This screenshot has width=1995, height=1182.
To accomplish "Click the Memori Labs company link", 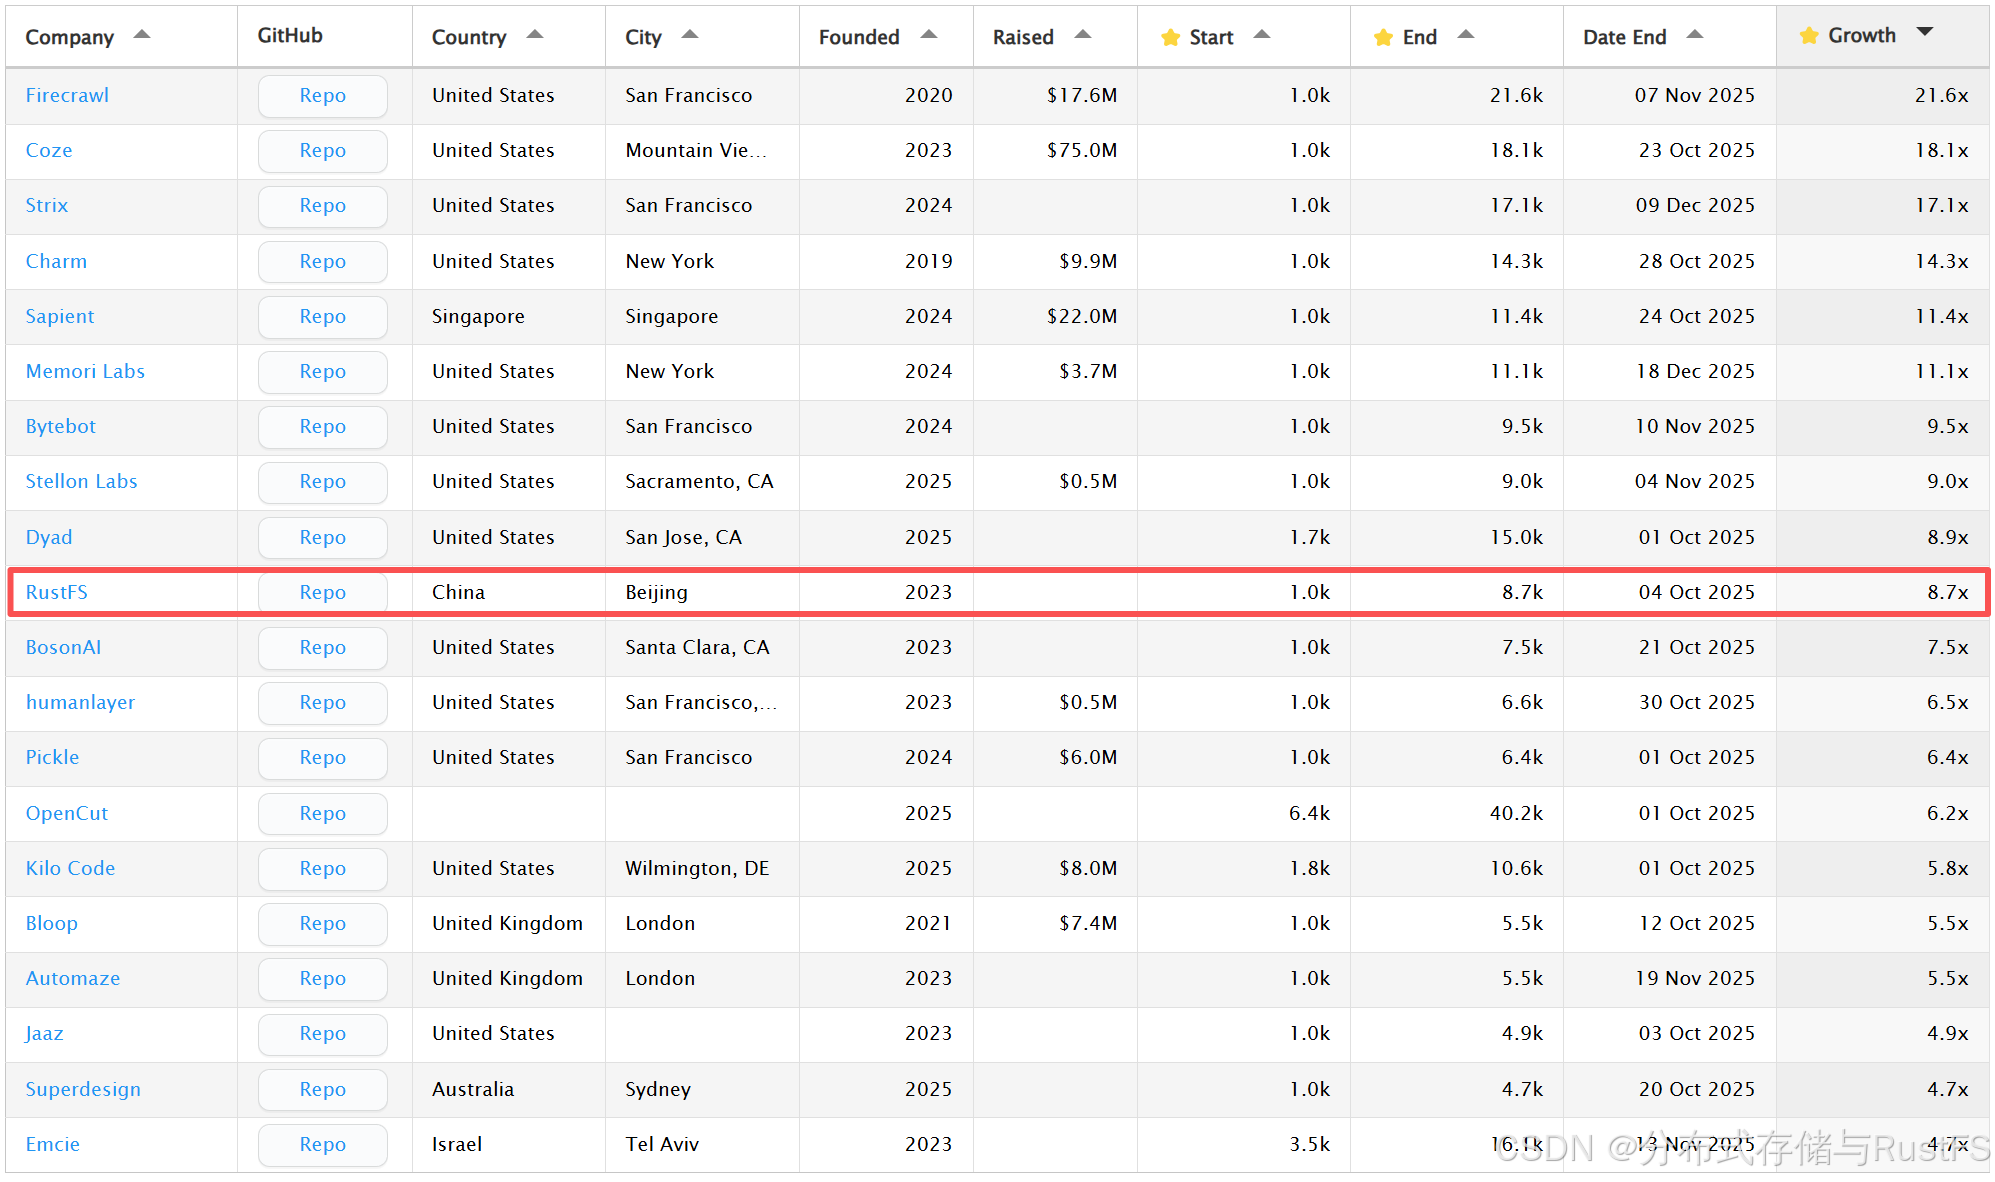I will tap(85, 371).
